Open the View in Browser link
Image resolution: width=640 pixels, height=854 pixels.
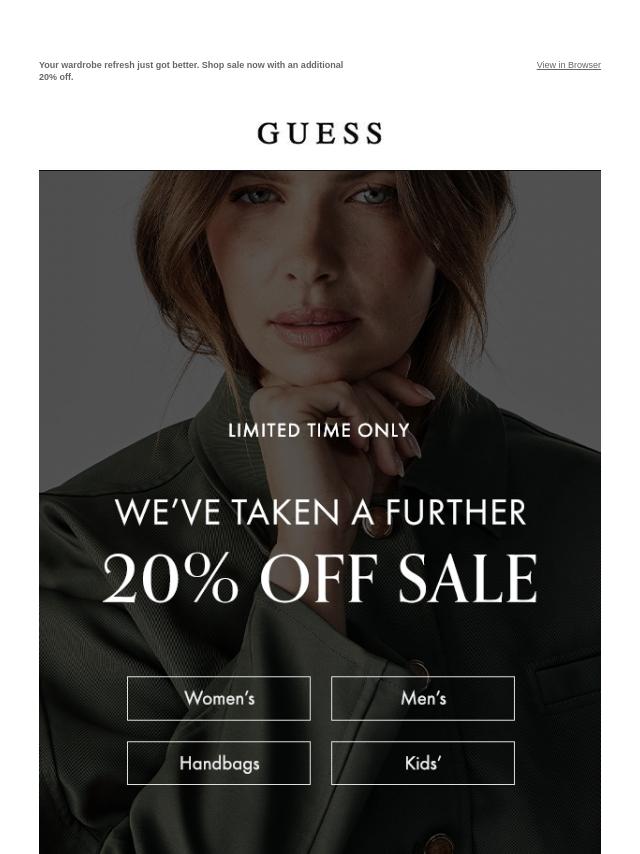568,65
